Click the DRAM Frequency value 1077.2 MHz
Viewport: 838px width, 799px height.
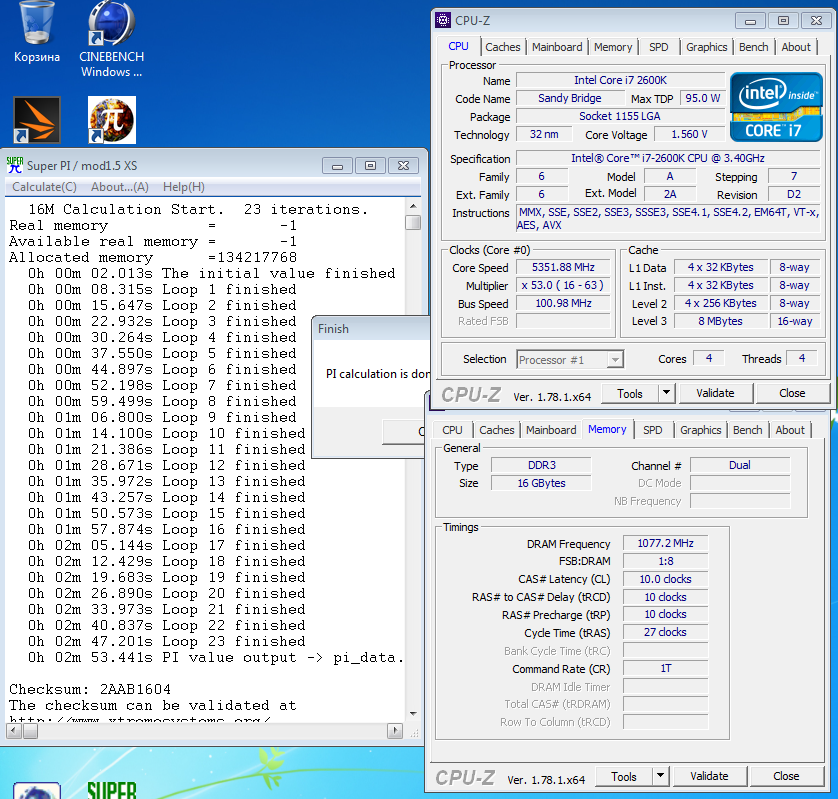click(665, 544)
